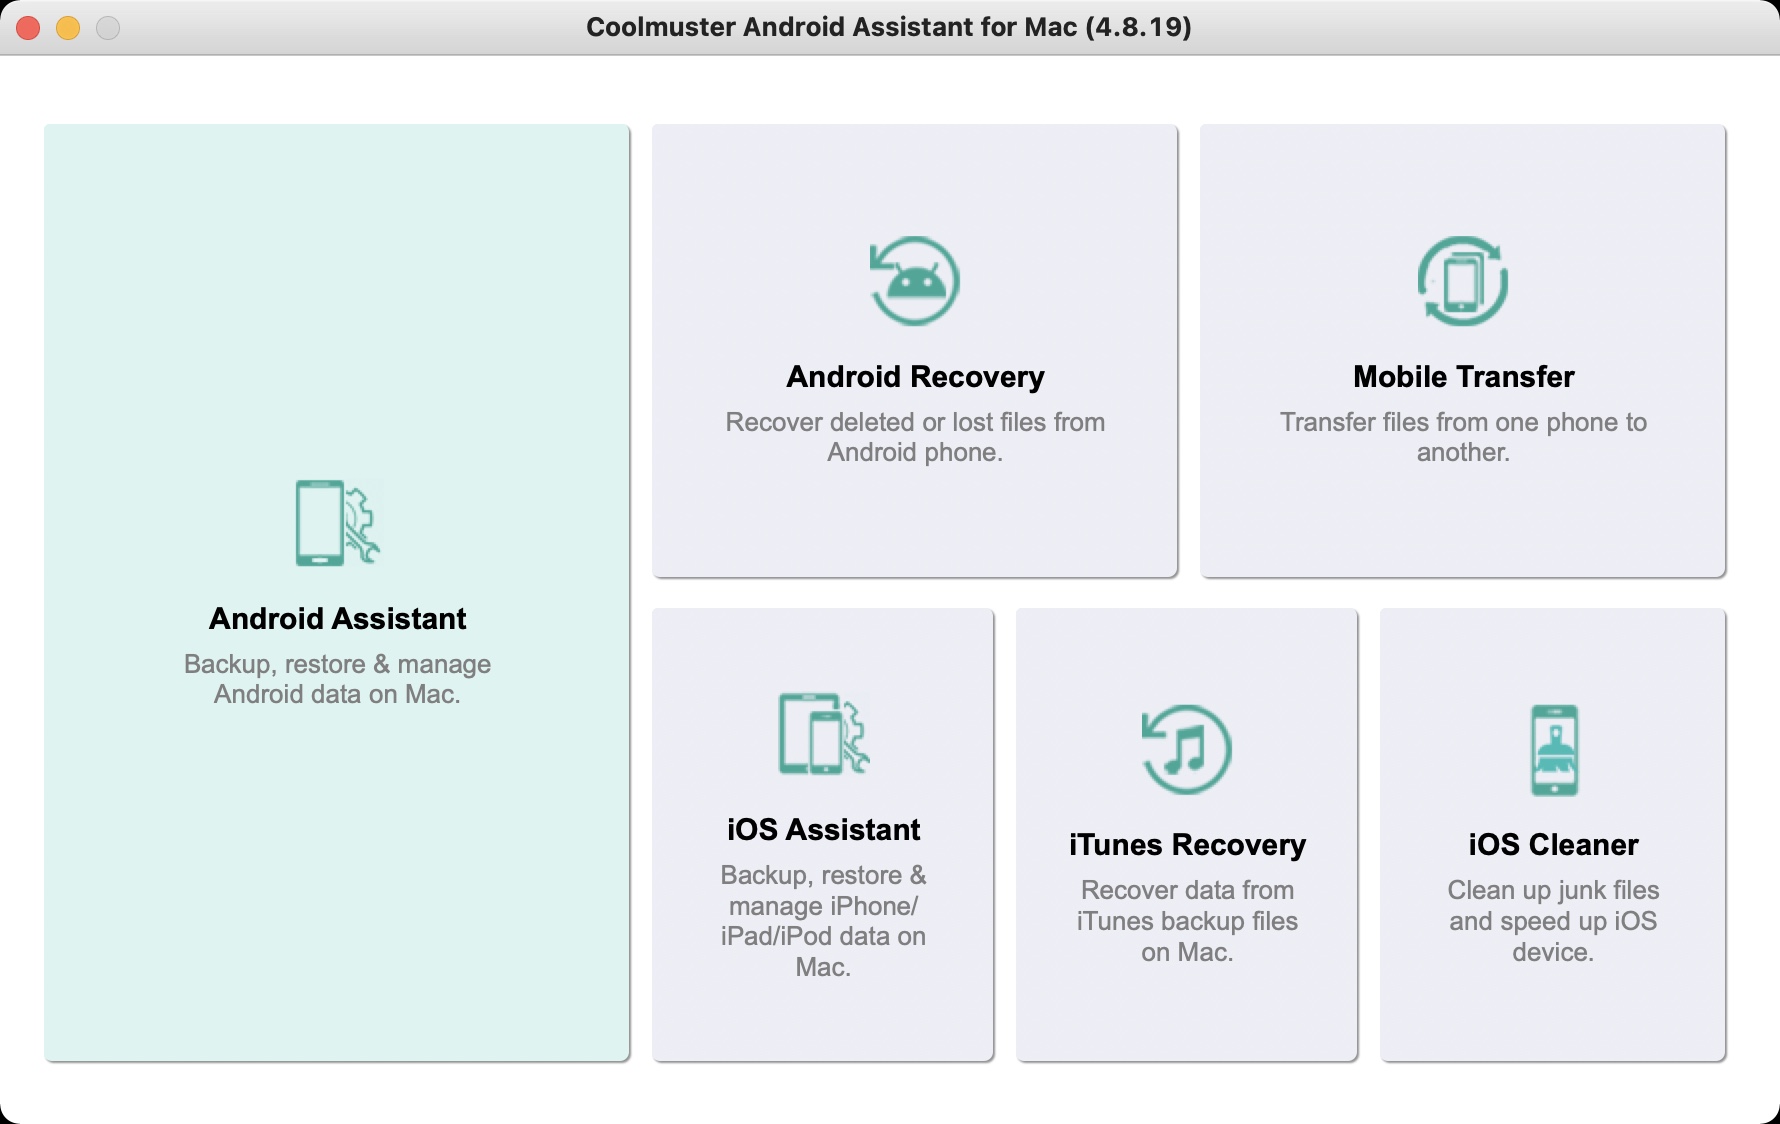
Task: Open the iOS Assistant heading
Action: [x=823, y=830]
